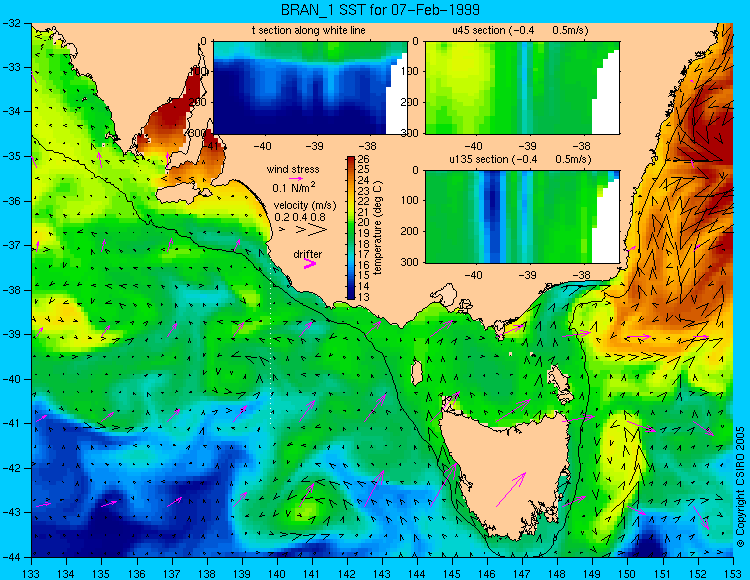Click the "velocity (m/s)" legend label
Image resolution: width=750 pixels, height=580 pixels.
pyautogui.click(x=305, y=205)
